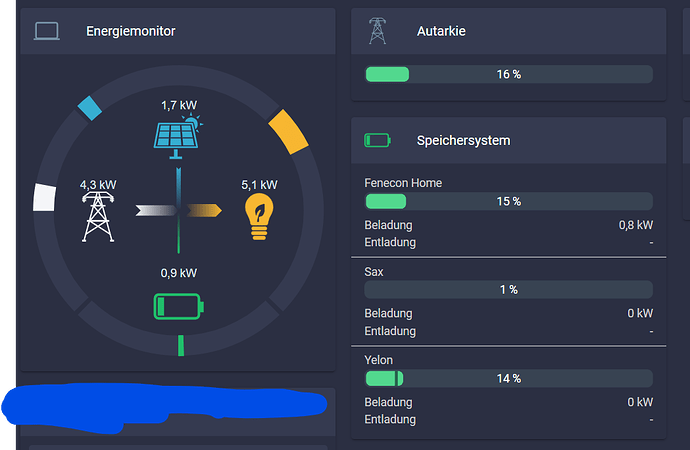This screenshot has width=690, height=450.
Task: Click the Sax 1 % charge bar
Action: [x=508, y=289]
